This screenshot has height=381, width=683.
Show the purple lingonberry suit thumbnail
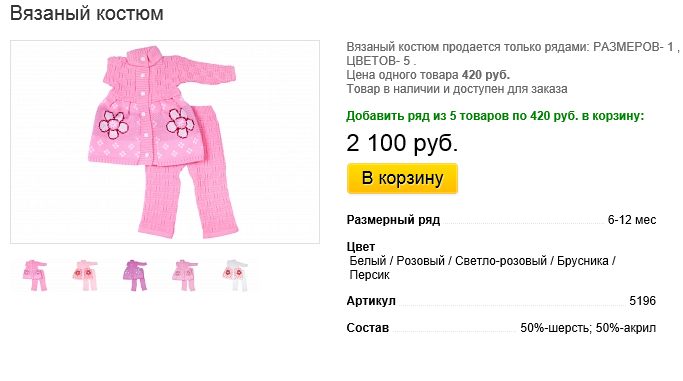tap(135, 275)
